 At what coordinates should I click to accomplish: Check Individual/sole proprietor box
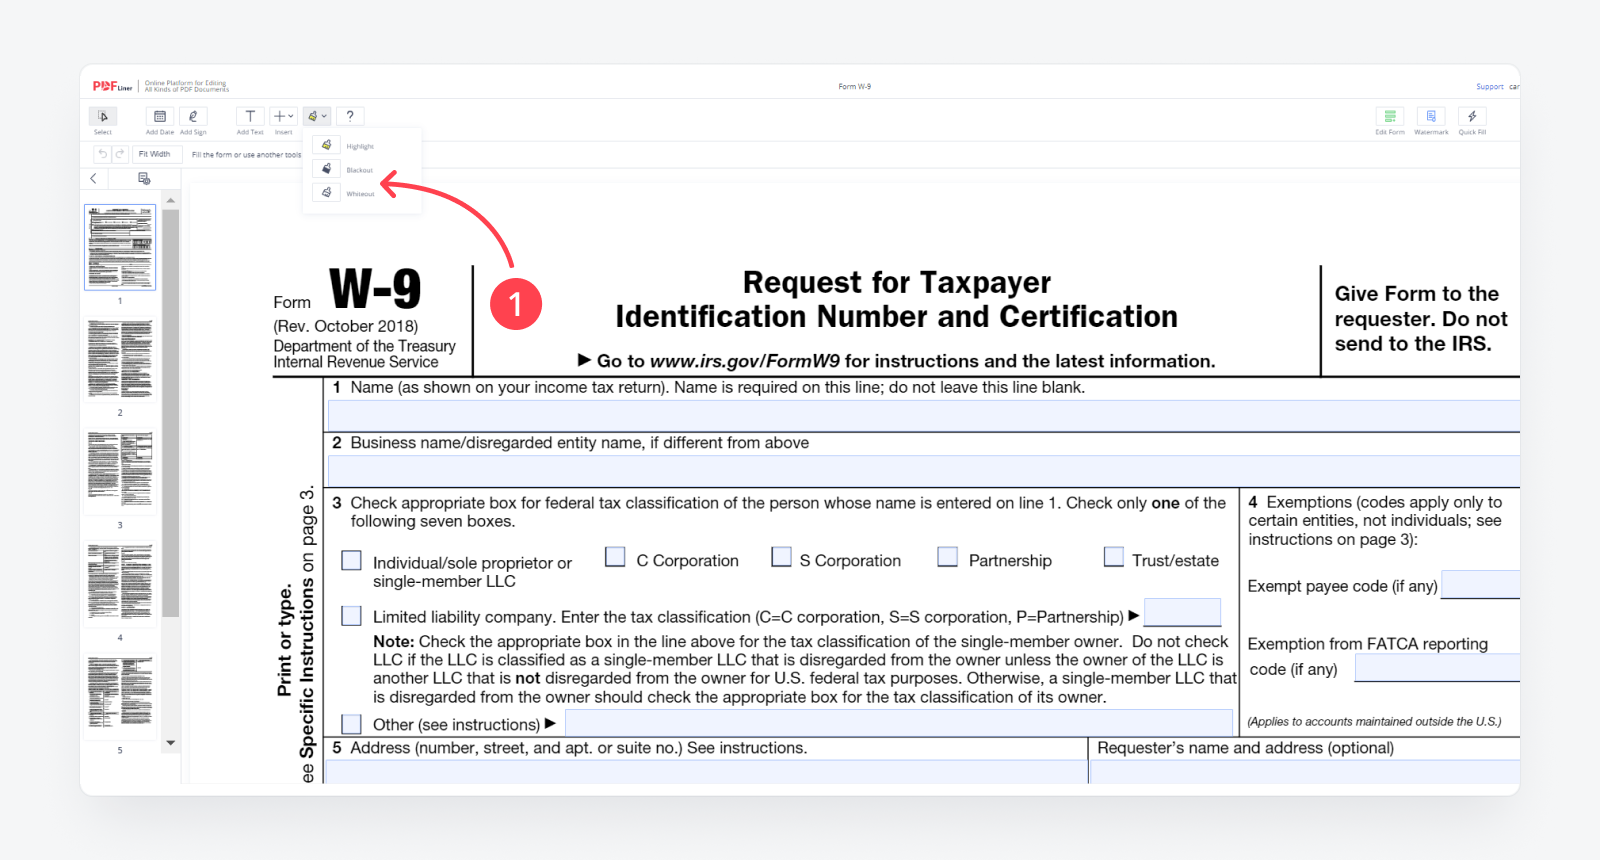(351, 561)
